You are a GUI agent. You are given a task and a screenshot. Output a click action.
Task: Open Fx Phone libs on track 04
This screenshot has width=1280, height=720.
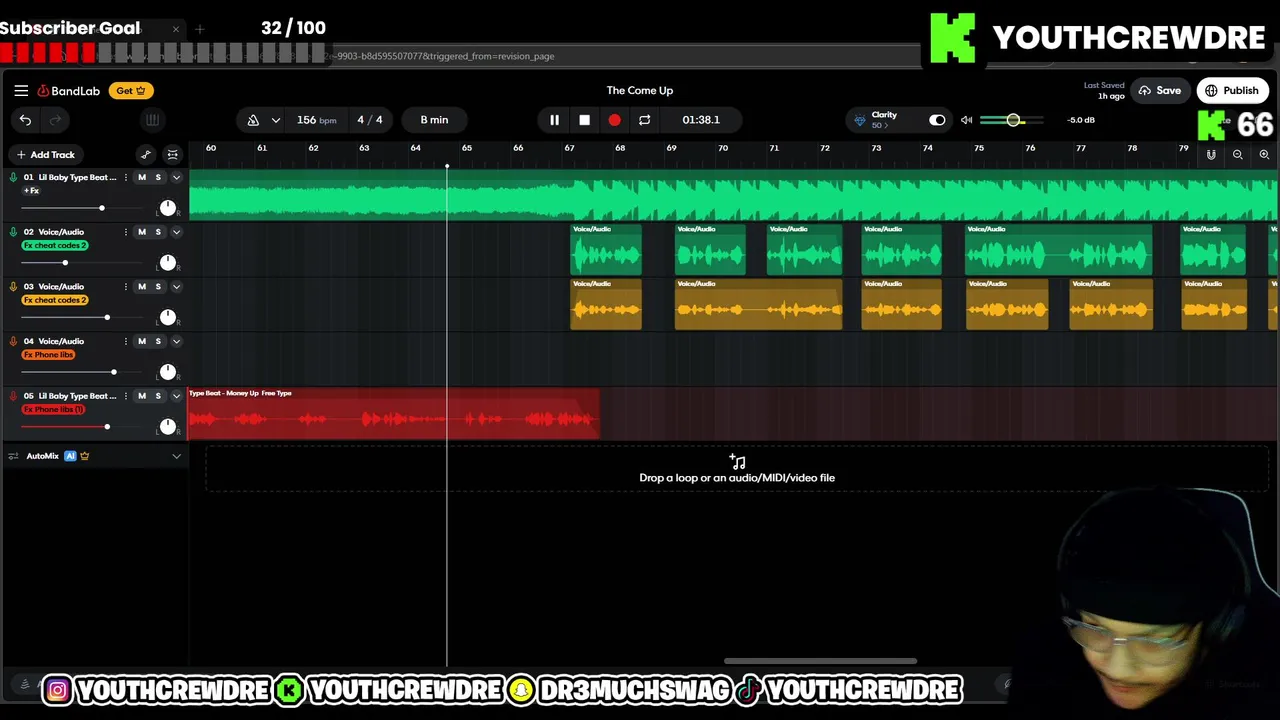(x=49, y=355)
